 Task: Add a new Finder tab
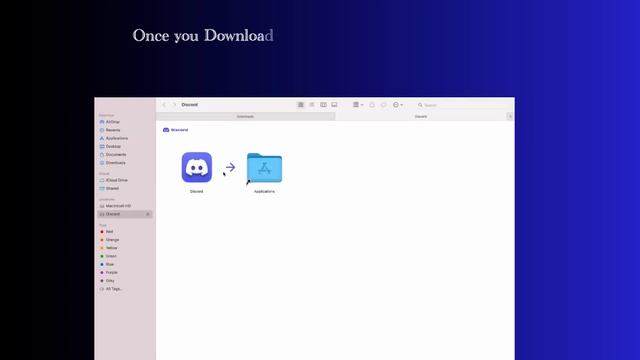pyautogui.click(x=510, y=116)
